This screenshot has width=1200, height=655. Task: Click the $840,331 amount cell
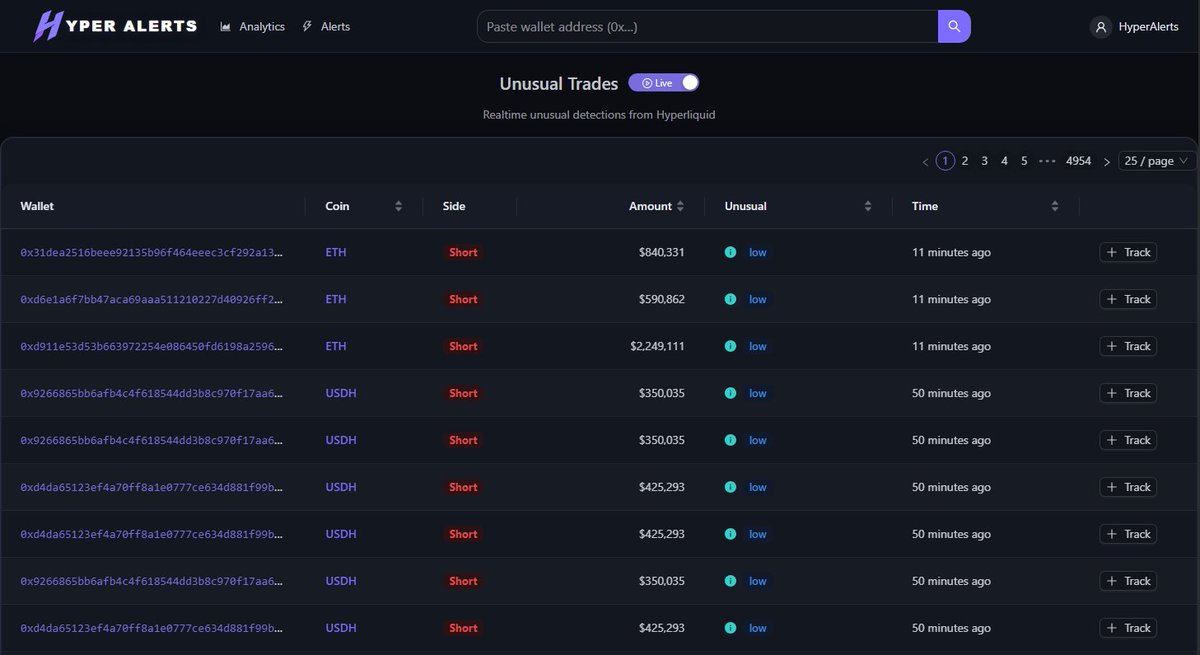tap(662, 252)
